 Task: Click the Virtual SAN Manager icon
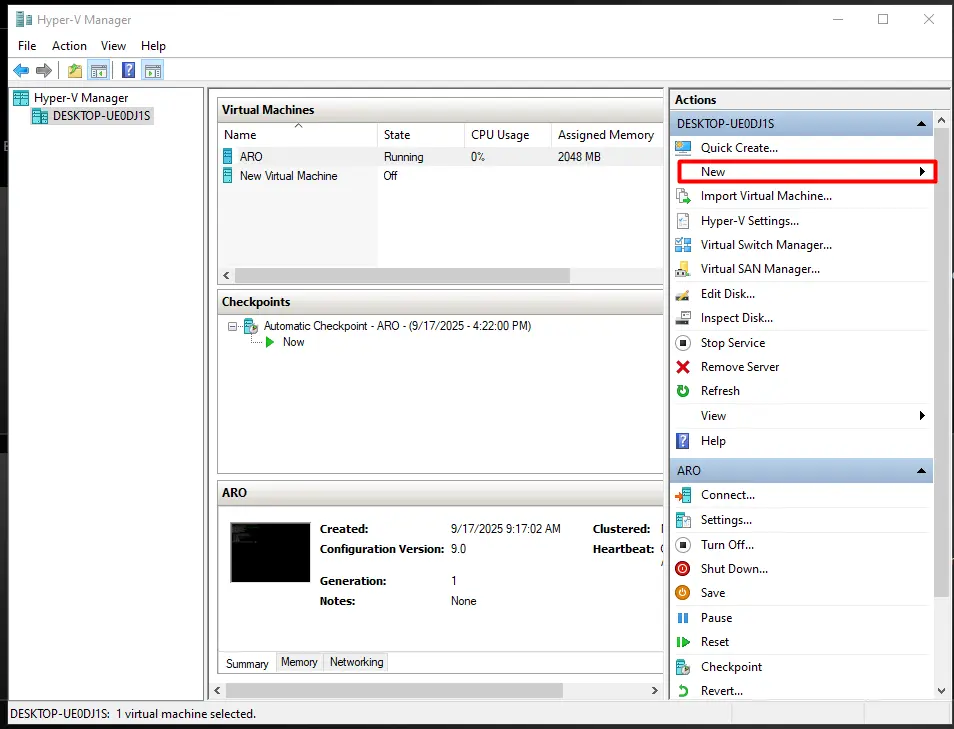coord(683,269)
